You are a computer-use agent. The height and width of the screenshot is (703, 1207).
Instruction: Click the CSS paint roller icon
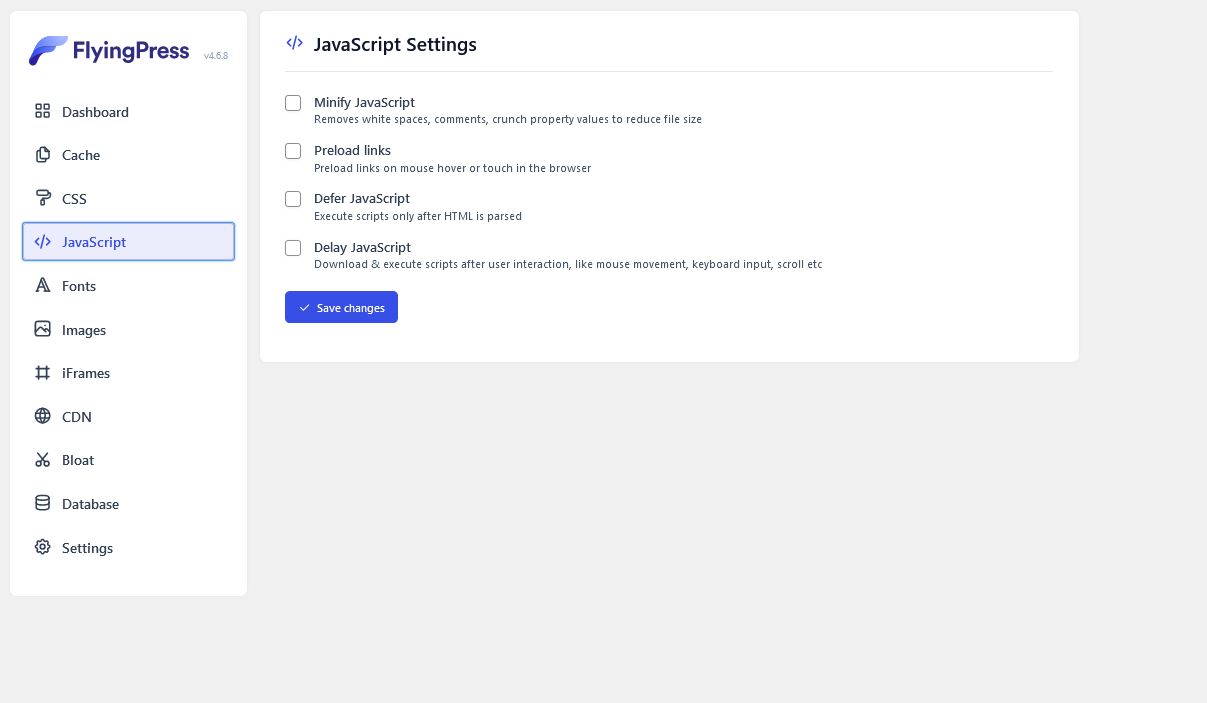point(42,198)
